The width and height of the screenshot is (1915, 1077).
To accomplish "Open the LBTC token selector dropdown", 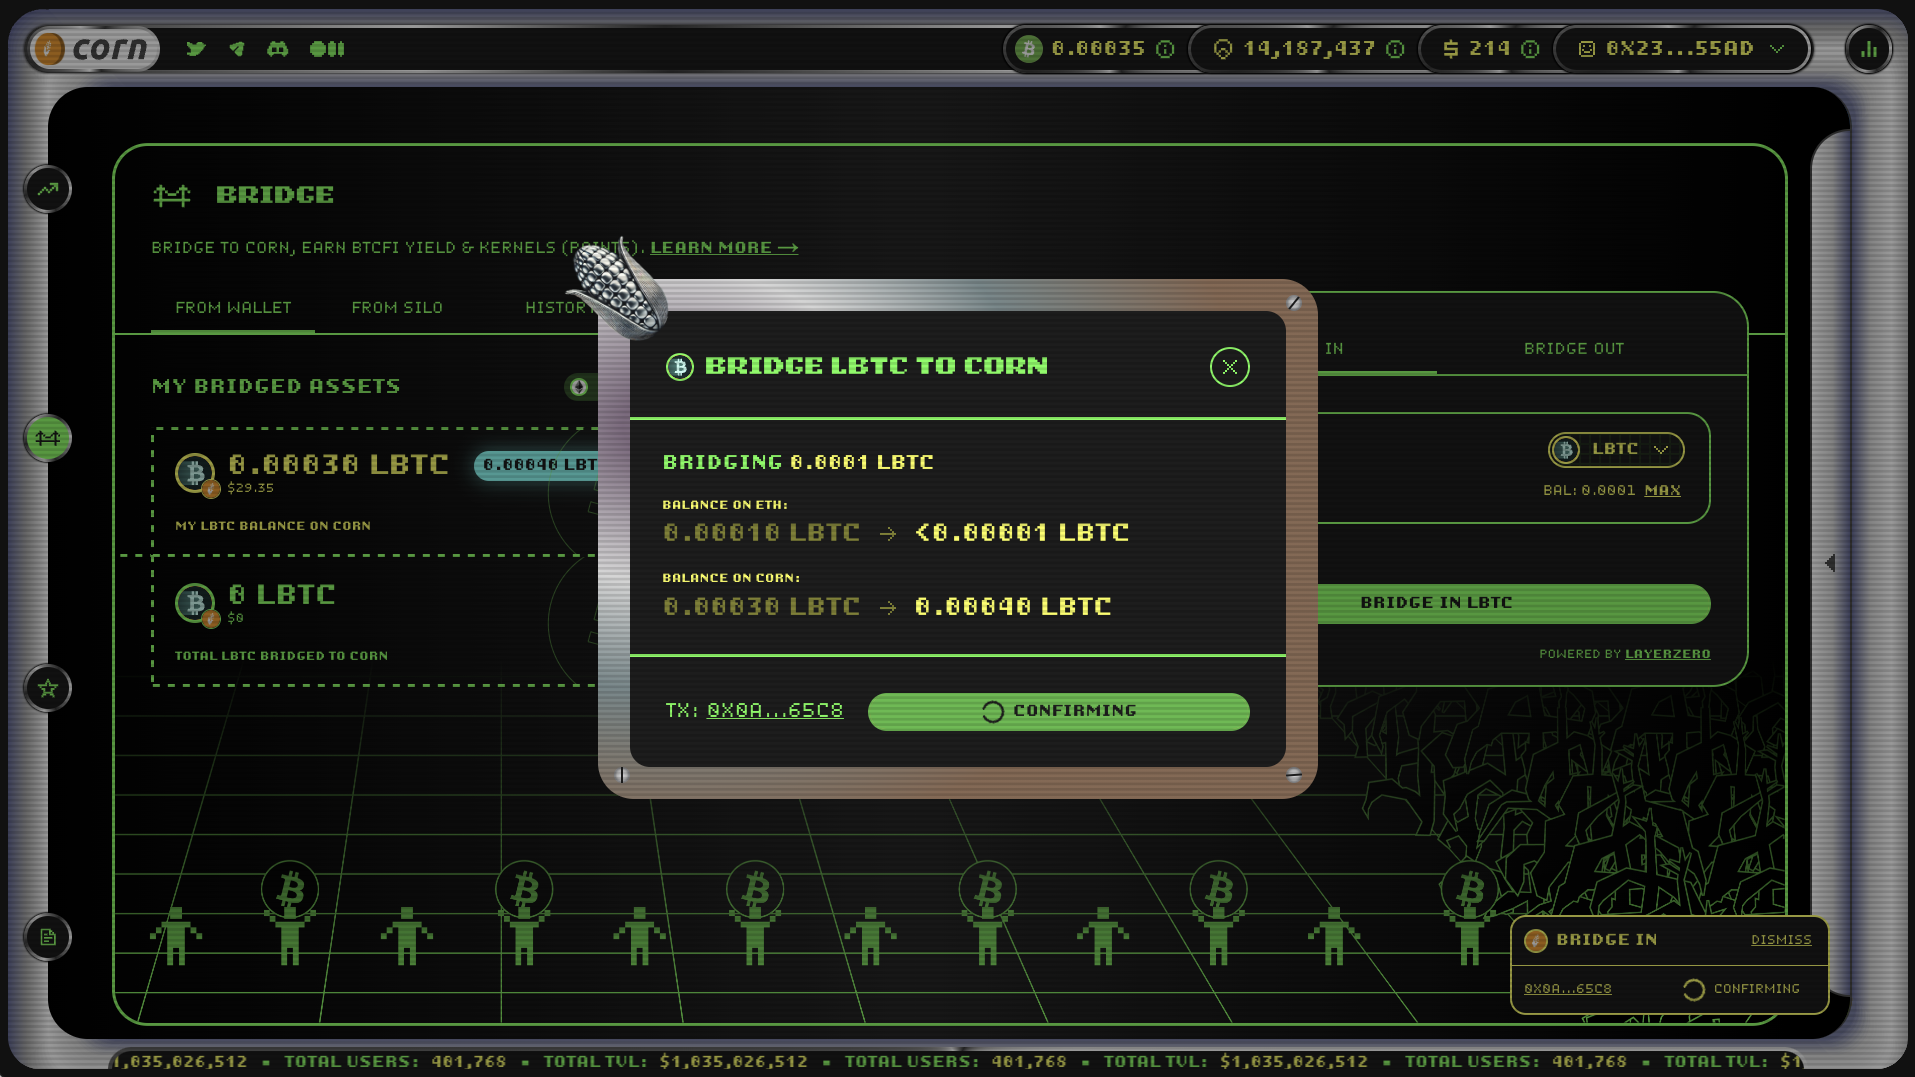I will [x=1616, y=449].
